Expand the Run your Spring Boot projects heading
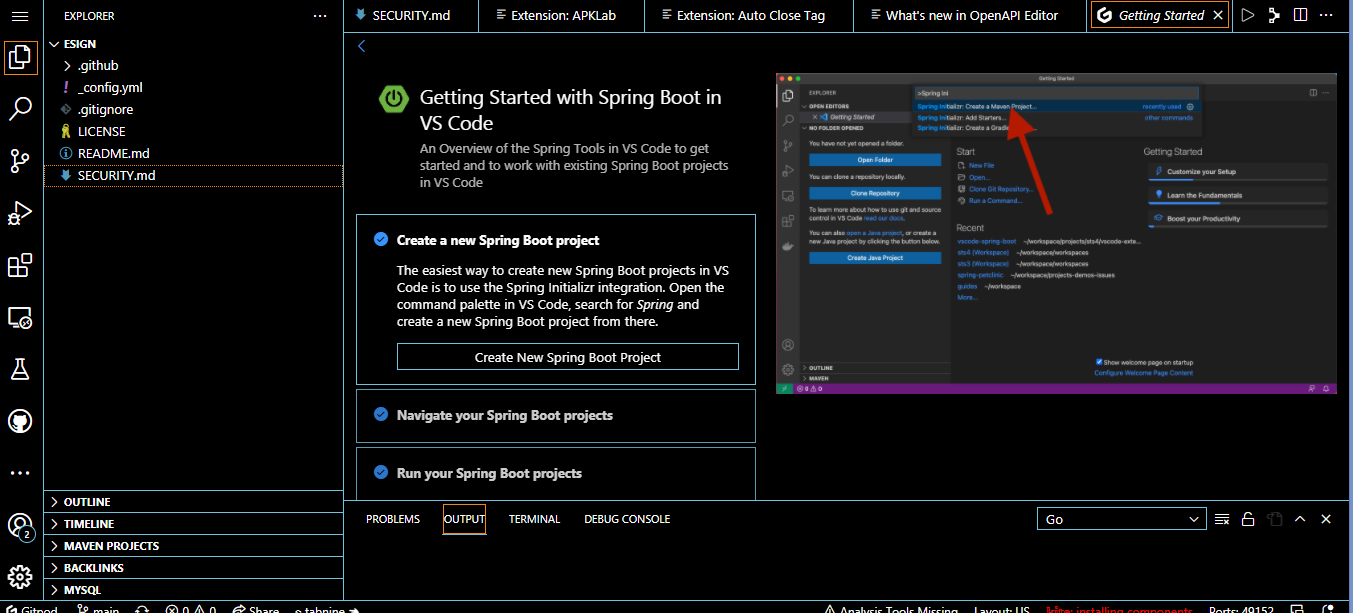 coord(489,473)
